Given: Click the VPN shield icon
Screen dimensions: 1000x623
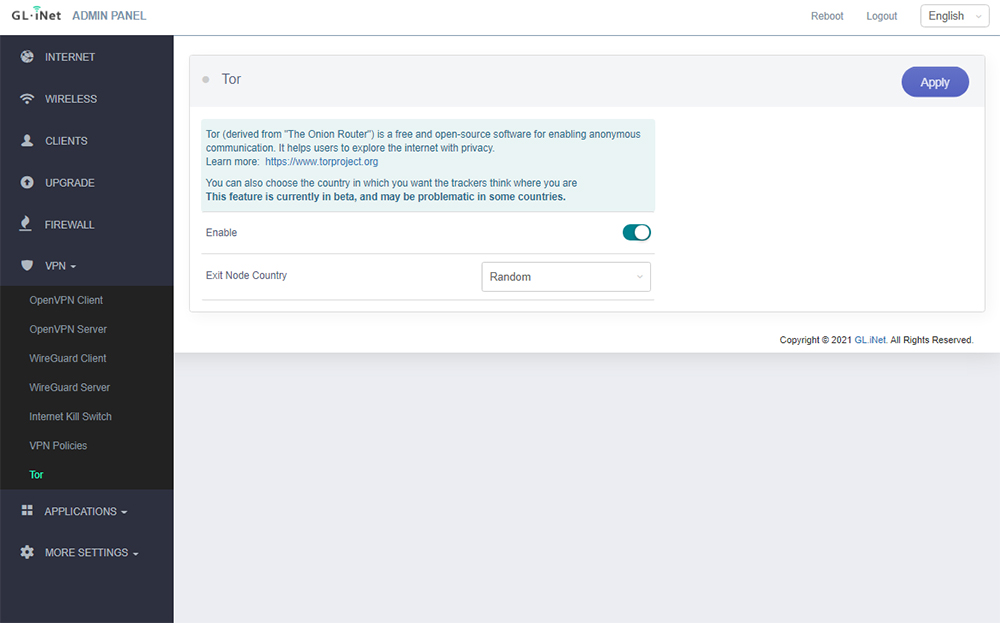Looking at the screenshot, I should pyautogui.click(x=27, y=266).
